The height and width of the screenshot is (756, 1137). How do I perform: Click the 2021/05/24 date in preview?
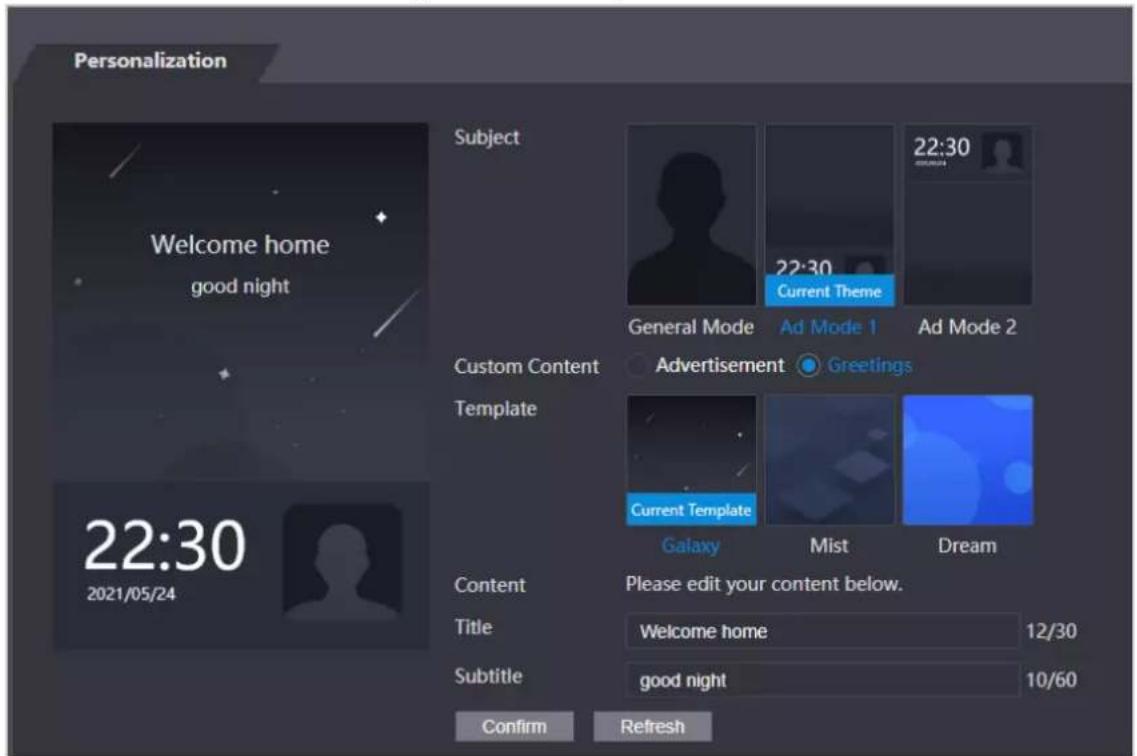coord(131,594)
